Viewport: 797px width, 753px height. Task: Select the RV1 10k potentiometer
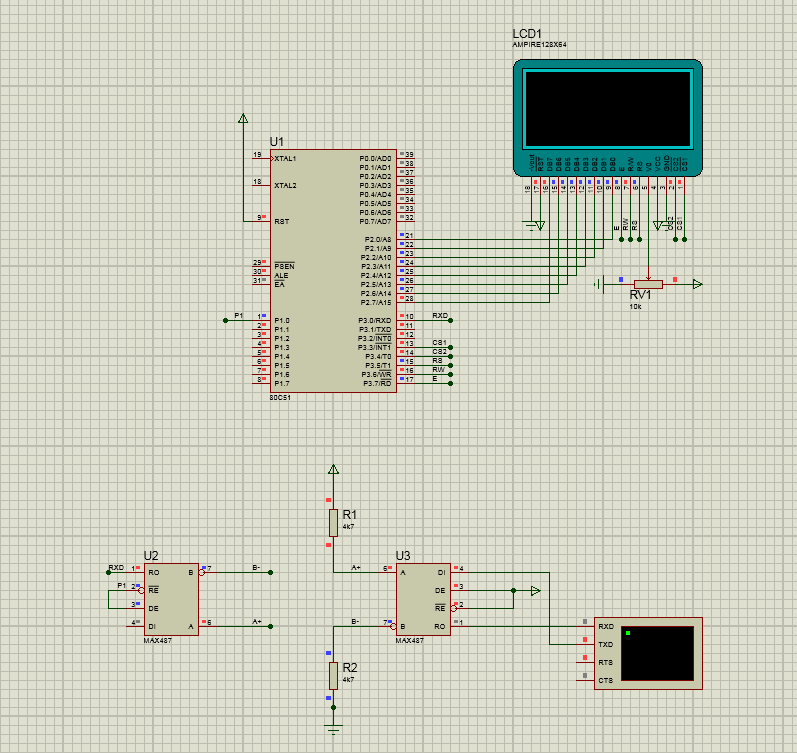tap(648, 284)
